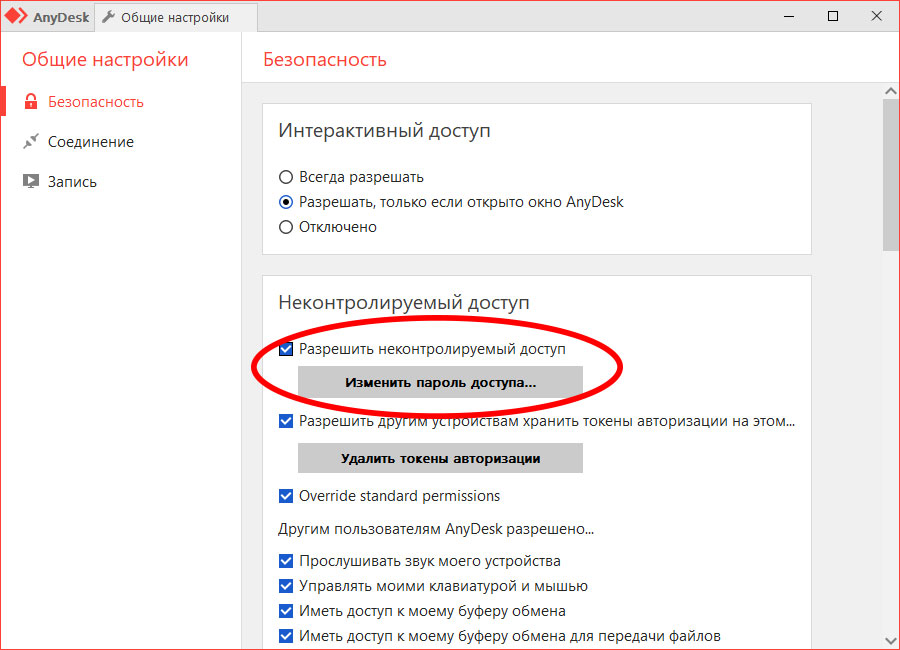Click the wrench icon on settings tab
The width and height of the screenshot is (900, 650).
108,17
